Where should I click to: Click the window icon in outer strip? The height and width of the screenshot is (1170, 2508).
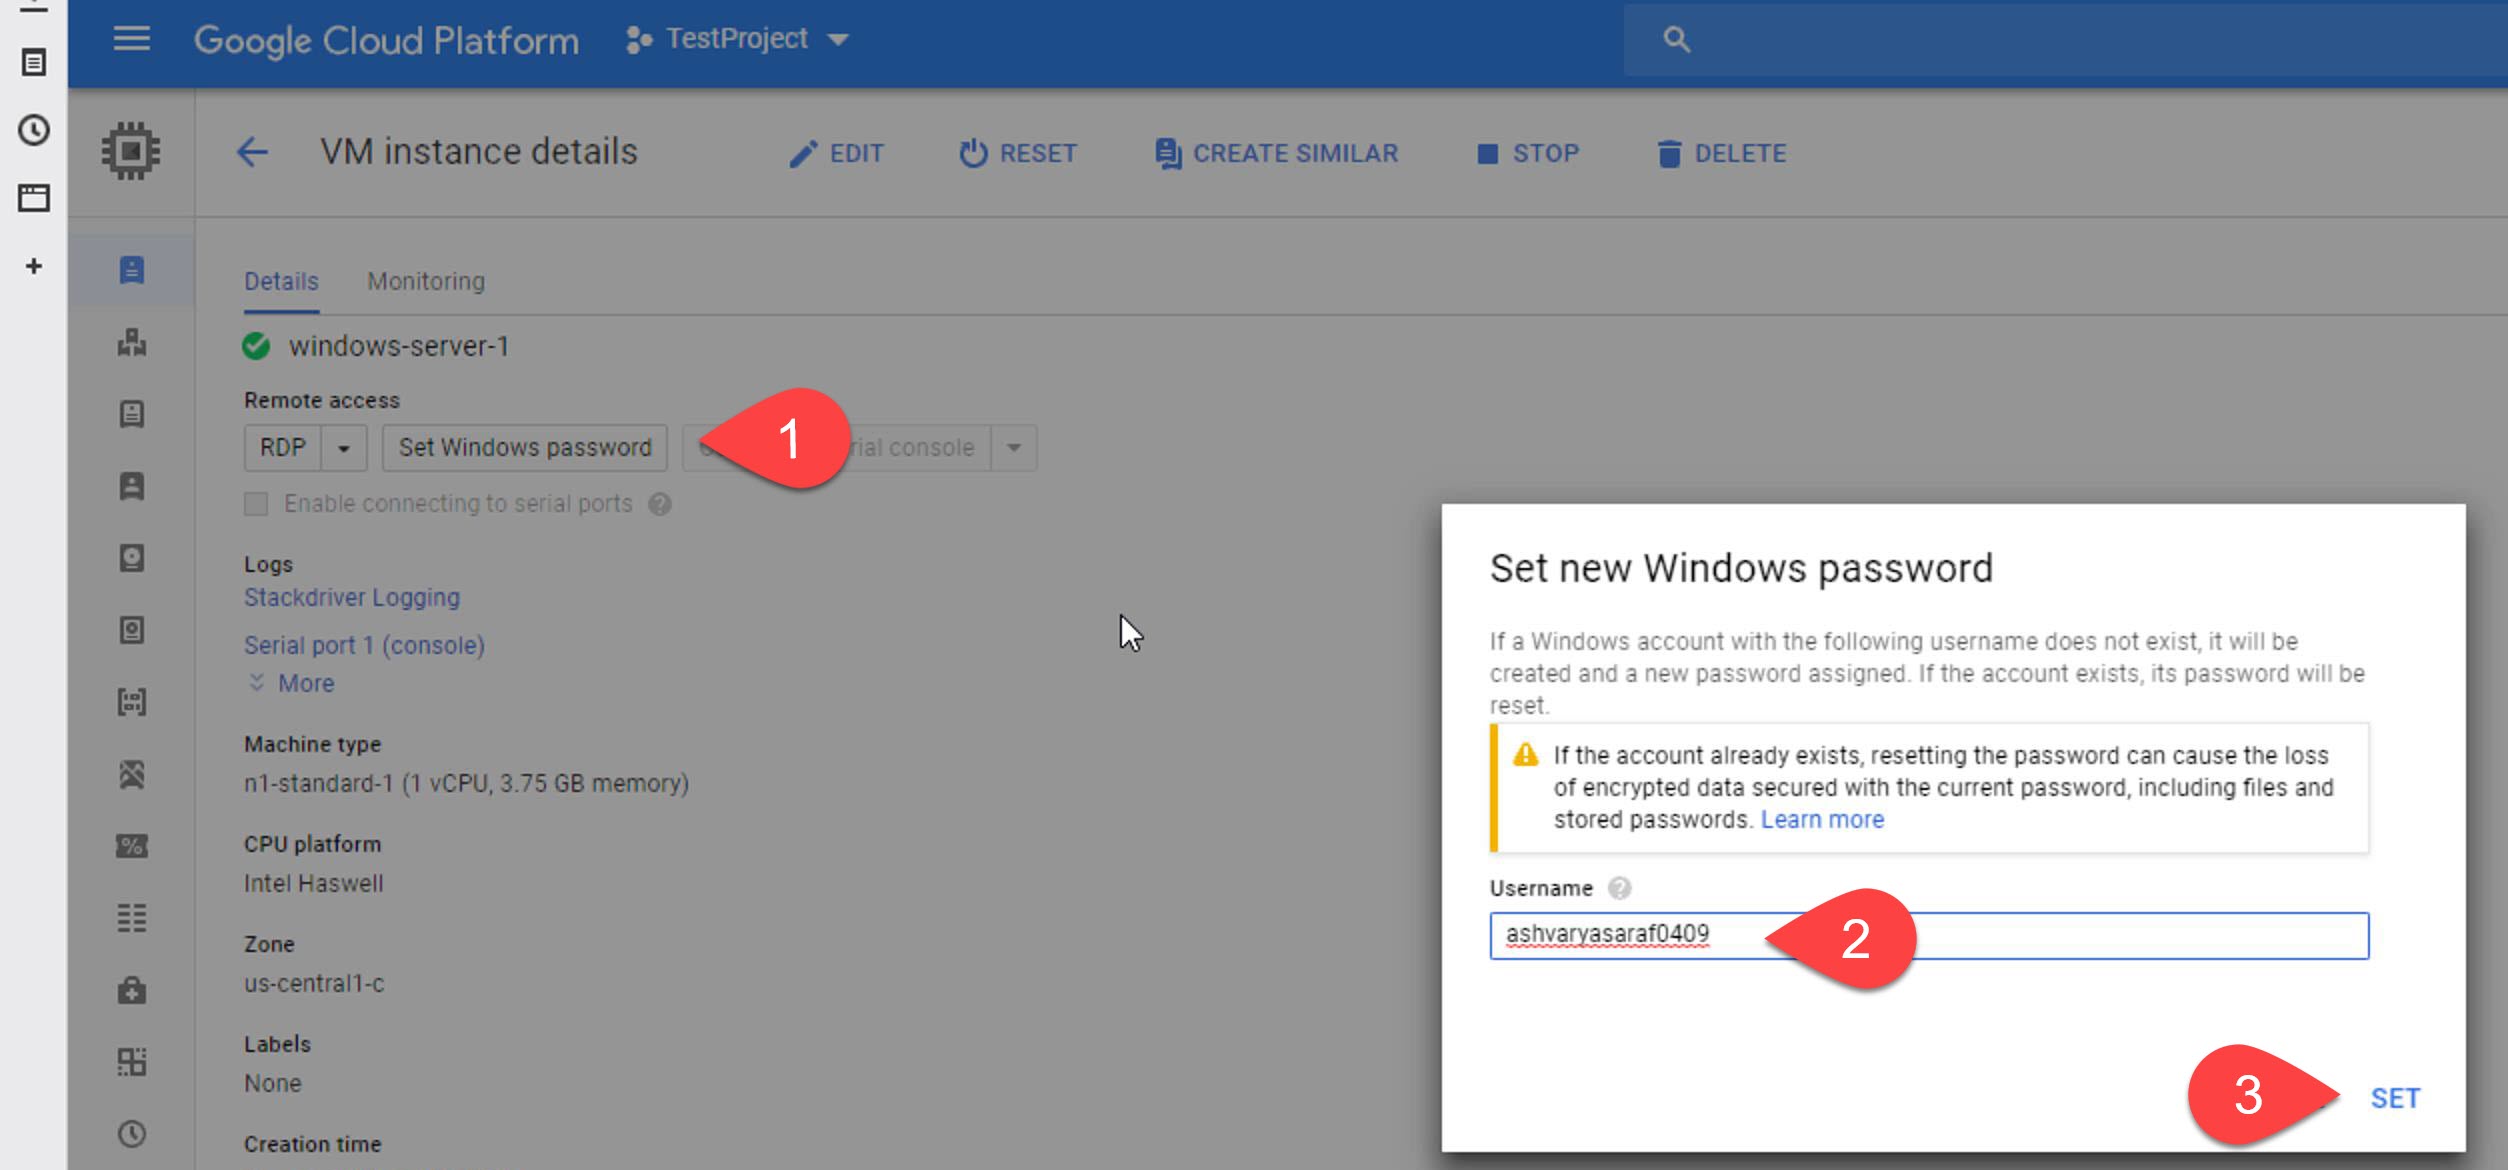point(34,198)
